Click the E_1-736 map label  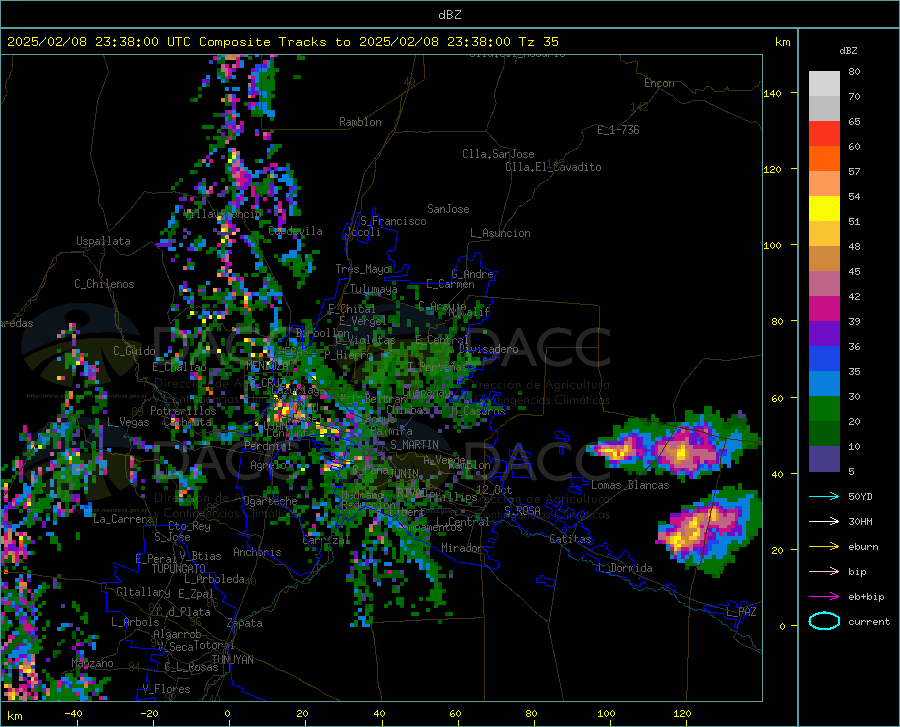(x=618, y=130)
